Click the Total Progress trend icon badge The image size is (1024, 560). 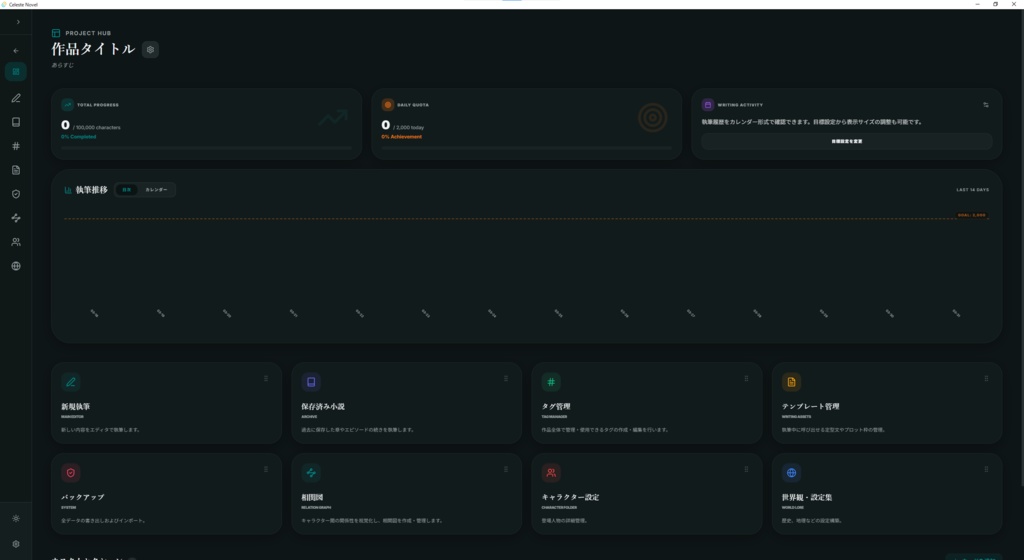pos(67,104)
